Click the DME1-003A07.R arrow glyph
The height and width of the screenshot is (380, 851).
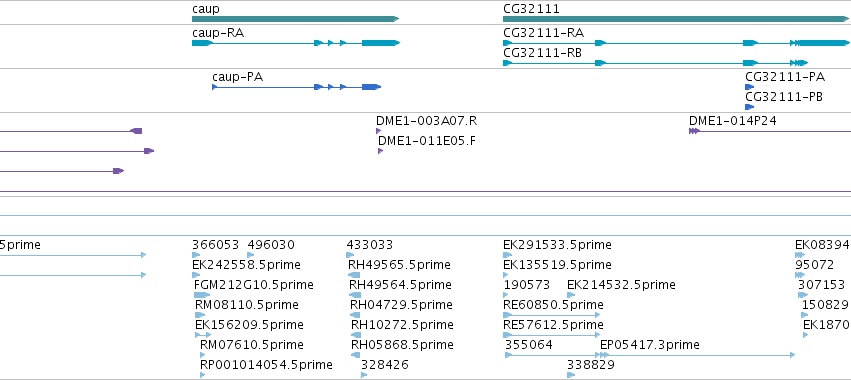pos(378,131)
